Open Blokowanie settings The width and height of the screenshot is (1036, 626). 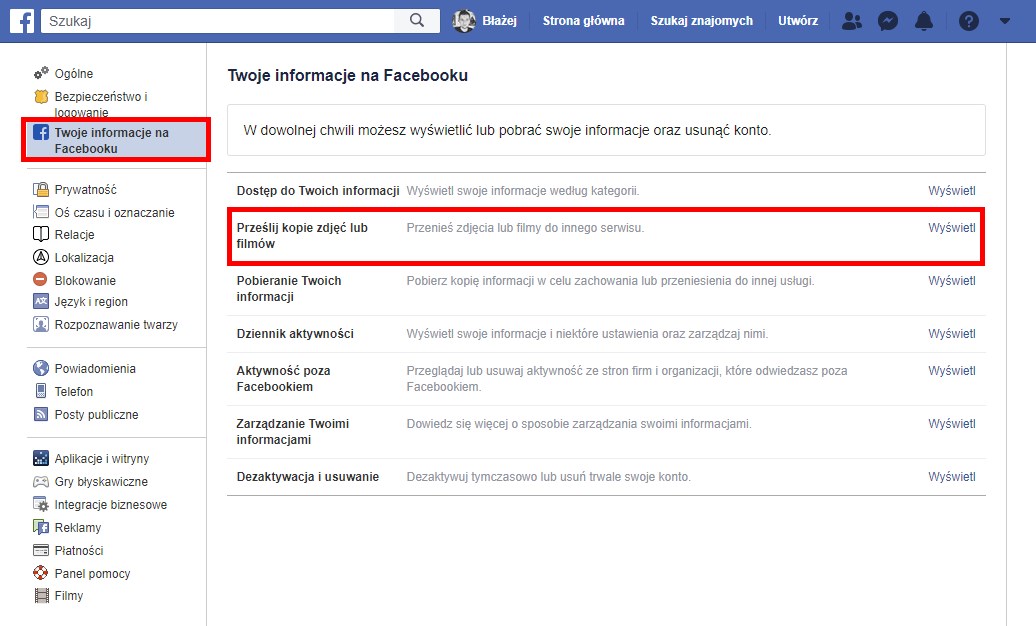click(x=85, y=280)
